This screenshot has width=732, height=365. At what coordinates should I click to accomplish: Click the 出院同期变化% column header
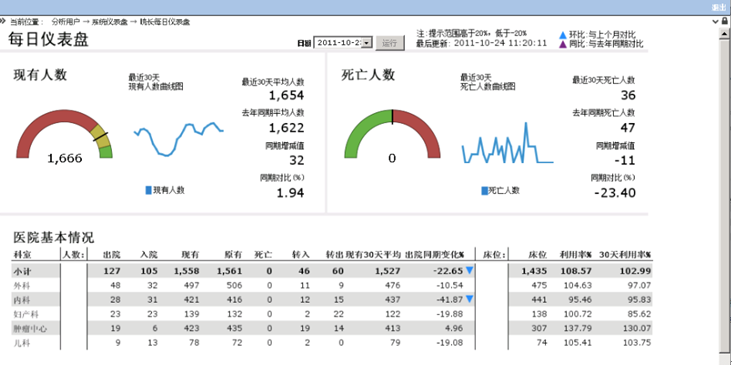[x=434, y=255]
